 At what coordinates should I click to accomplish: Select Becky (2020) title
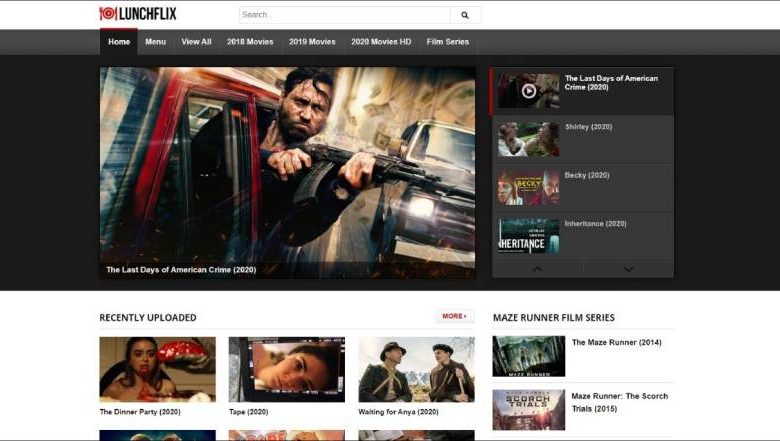click(587, 175)
